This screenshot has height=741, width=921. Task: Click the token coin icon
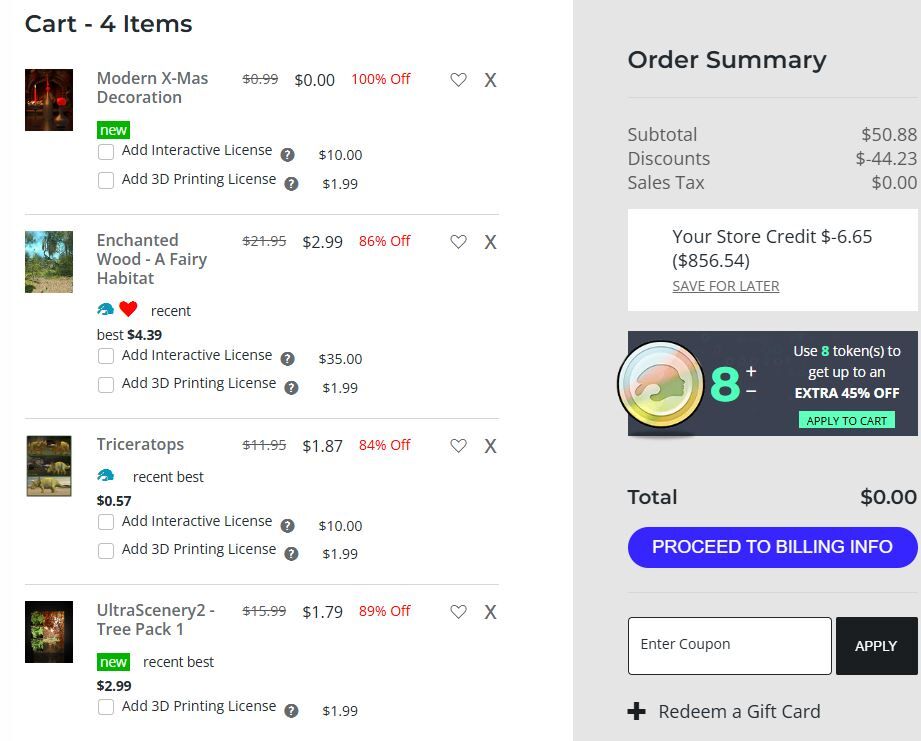tap(661, 385)
